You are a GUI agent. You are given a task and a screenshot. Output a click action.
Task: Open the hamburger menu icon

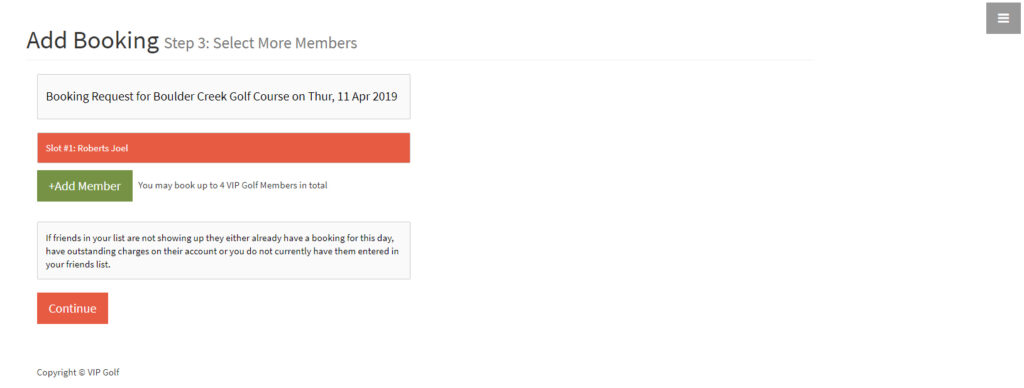click(1003, 18)
